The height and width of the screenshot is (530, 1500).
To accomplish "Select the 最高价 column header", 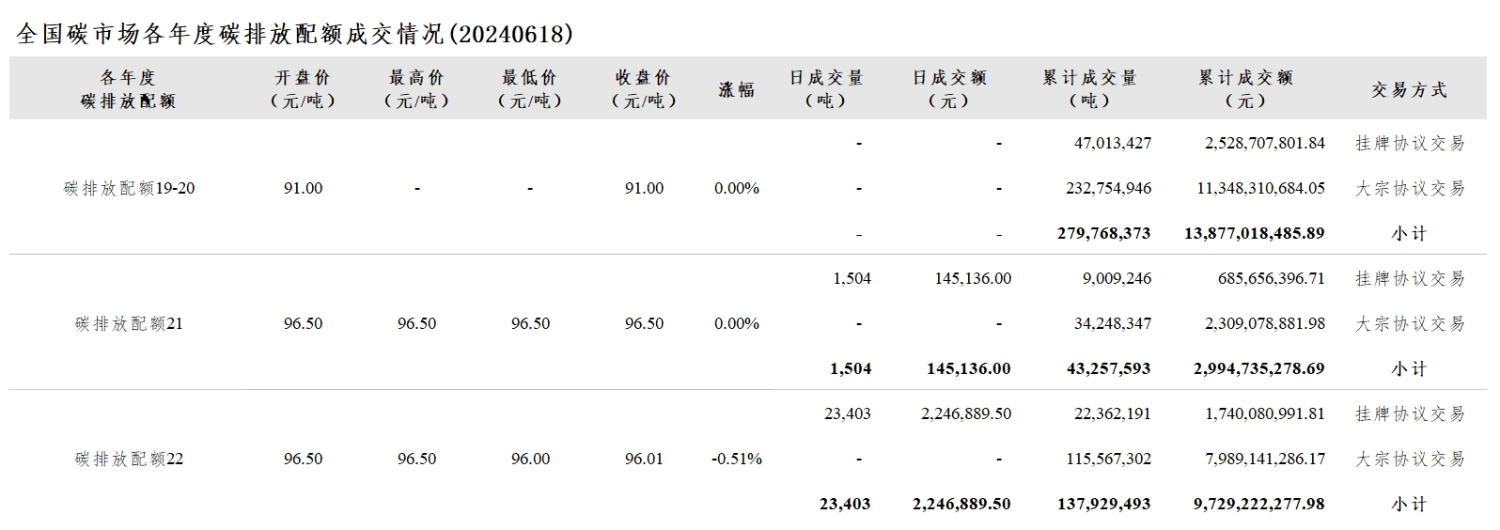I will 417,89.
